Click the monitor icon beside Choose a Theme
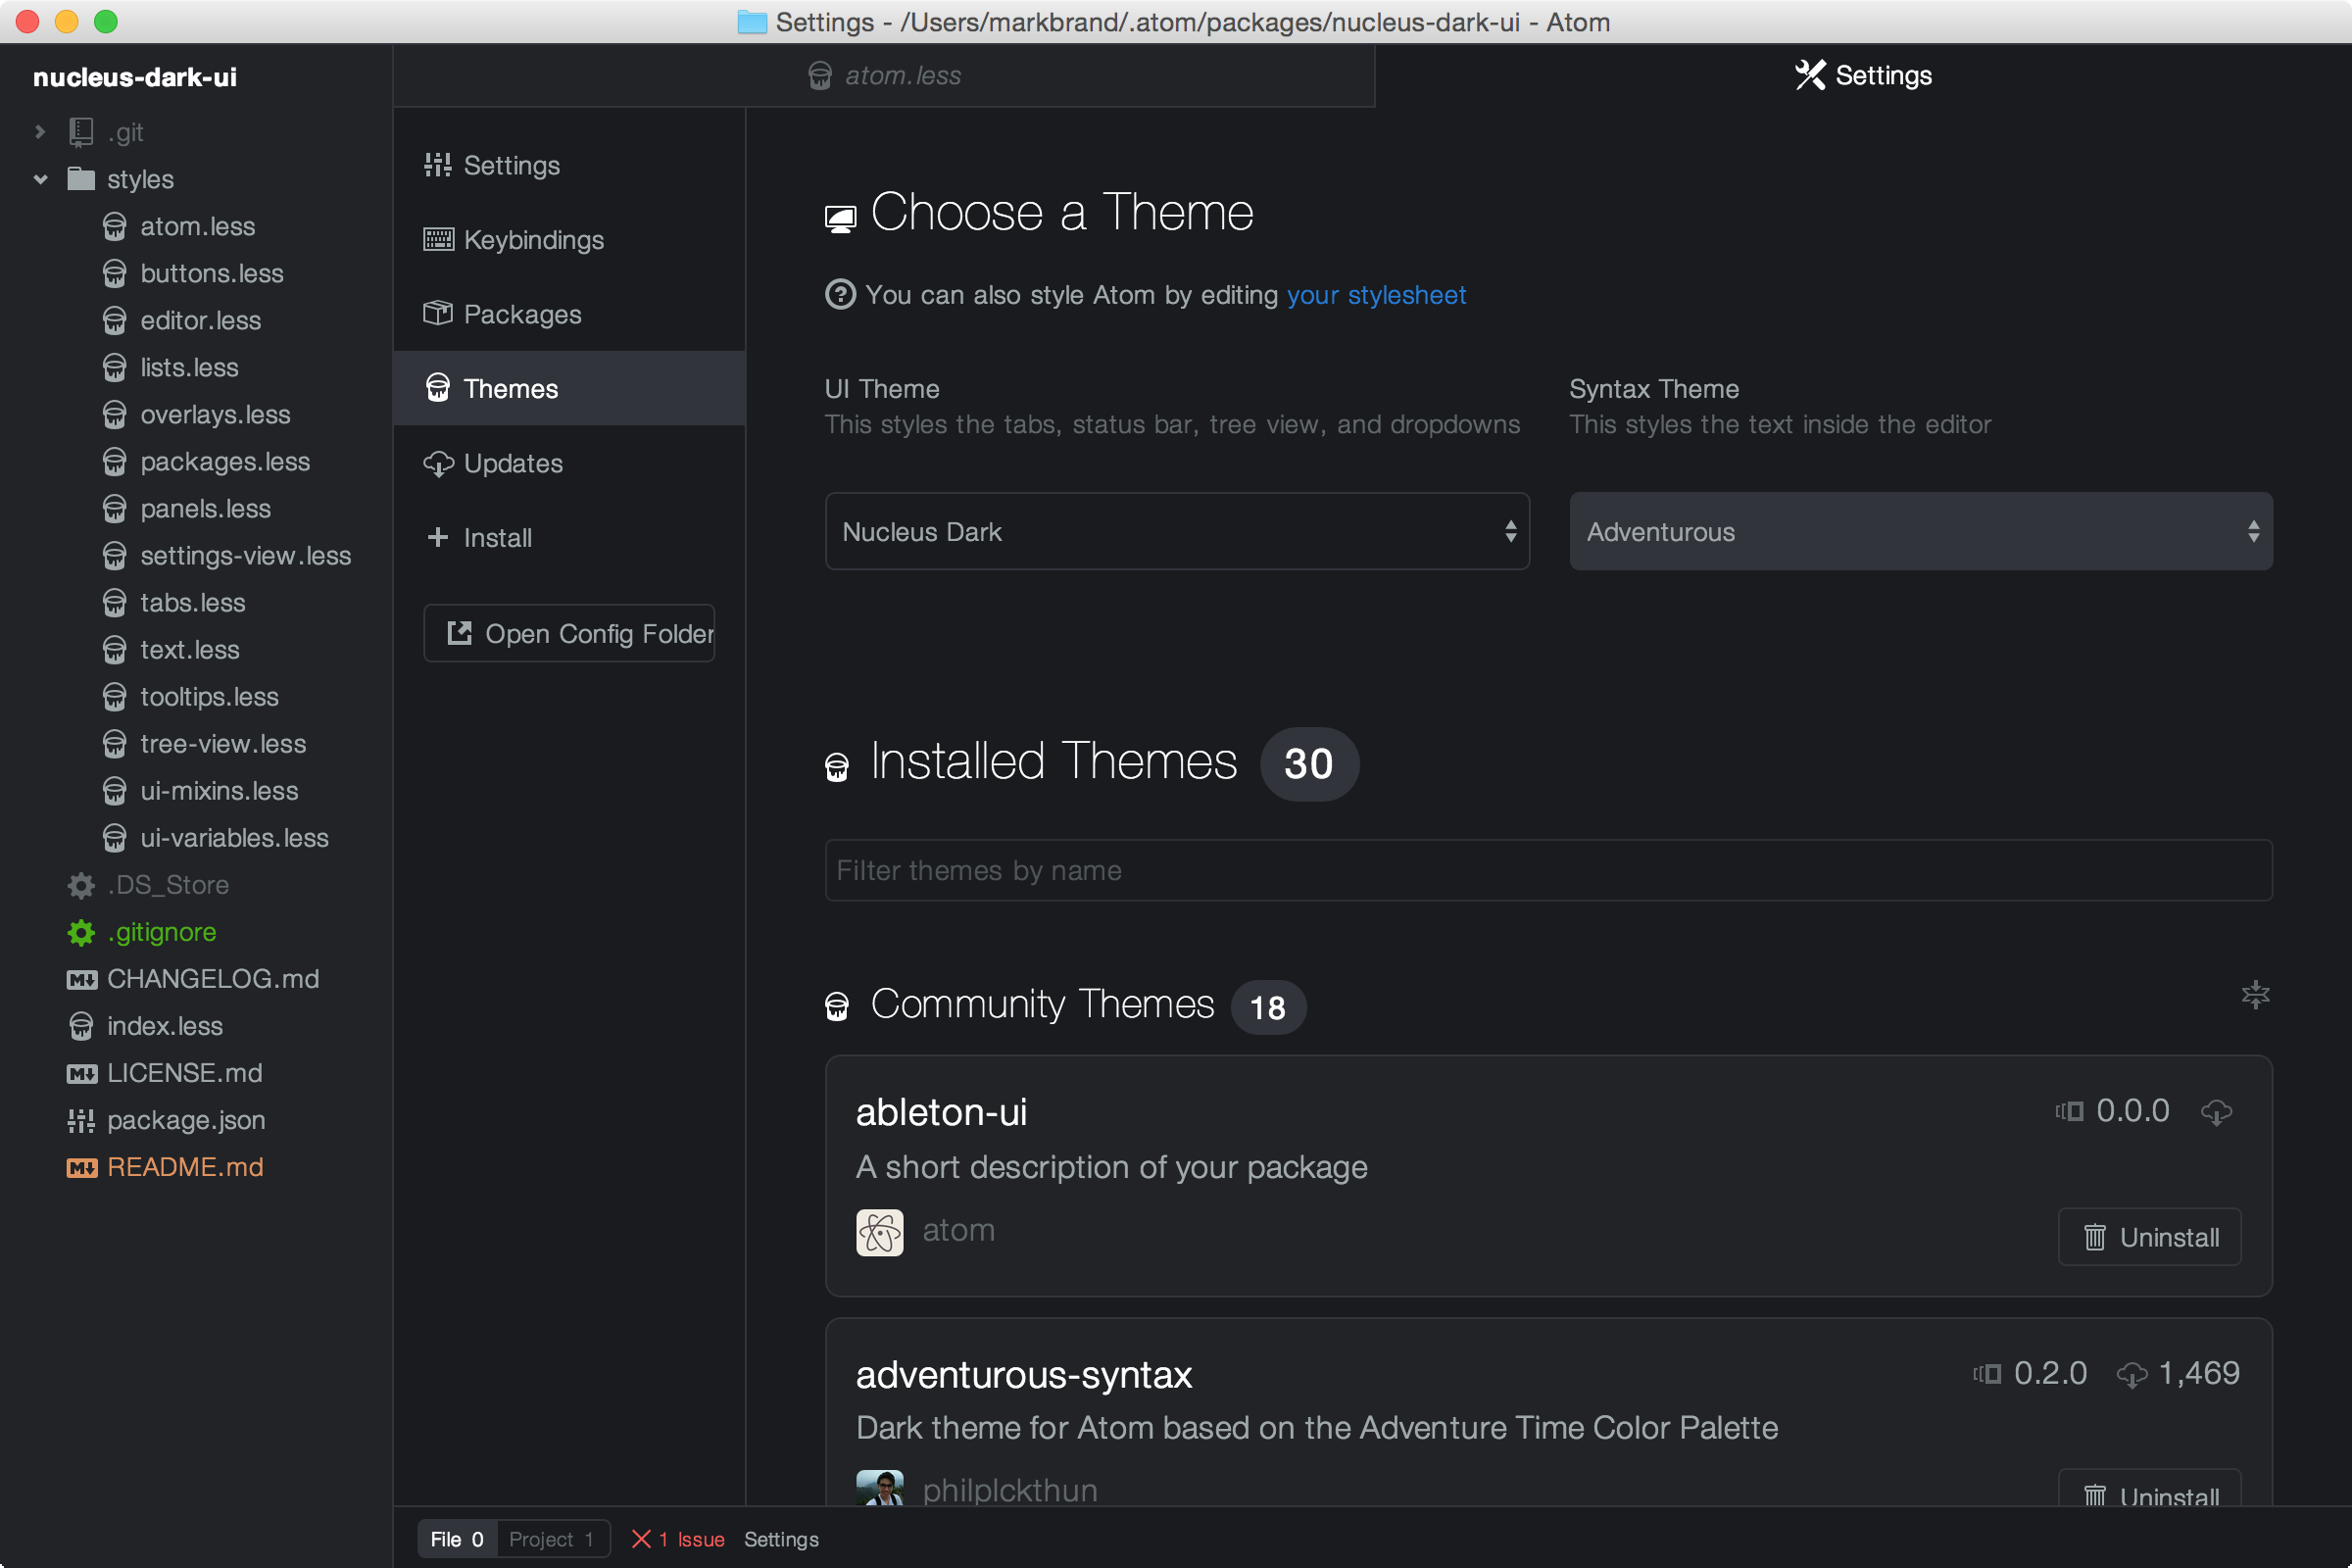The image size is (2352, 1568). point(840,219)
